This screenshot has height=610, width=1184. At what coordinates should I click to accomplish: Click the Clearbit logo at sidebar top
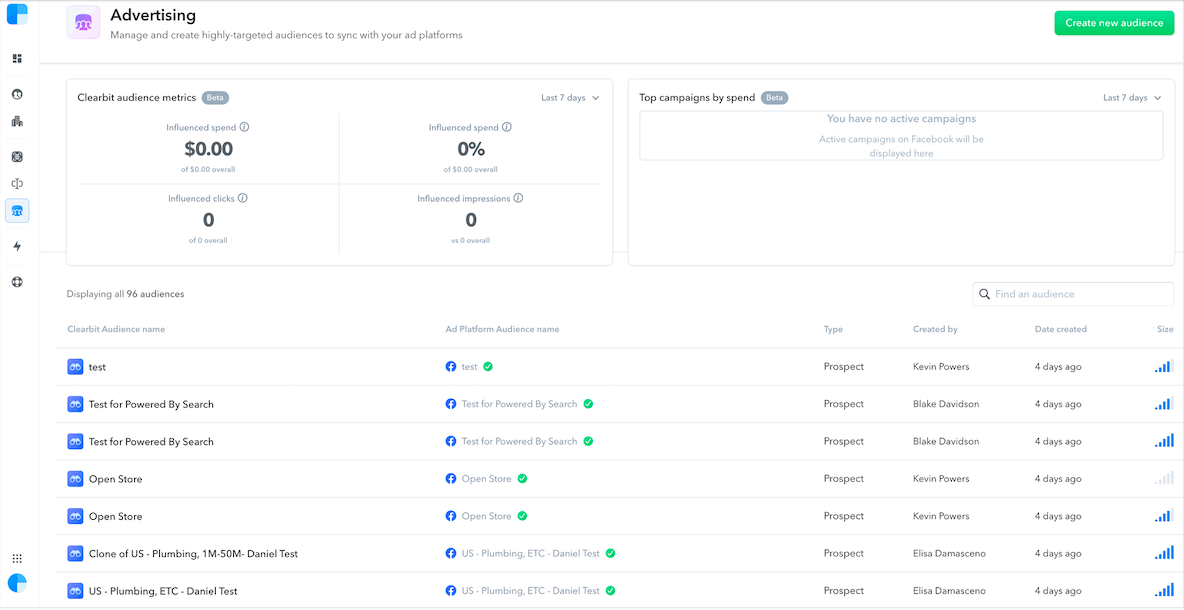[x=17, y=14]
